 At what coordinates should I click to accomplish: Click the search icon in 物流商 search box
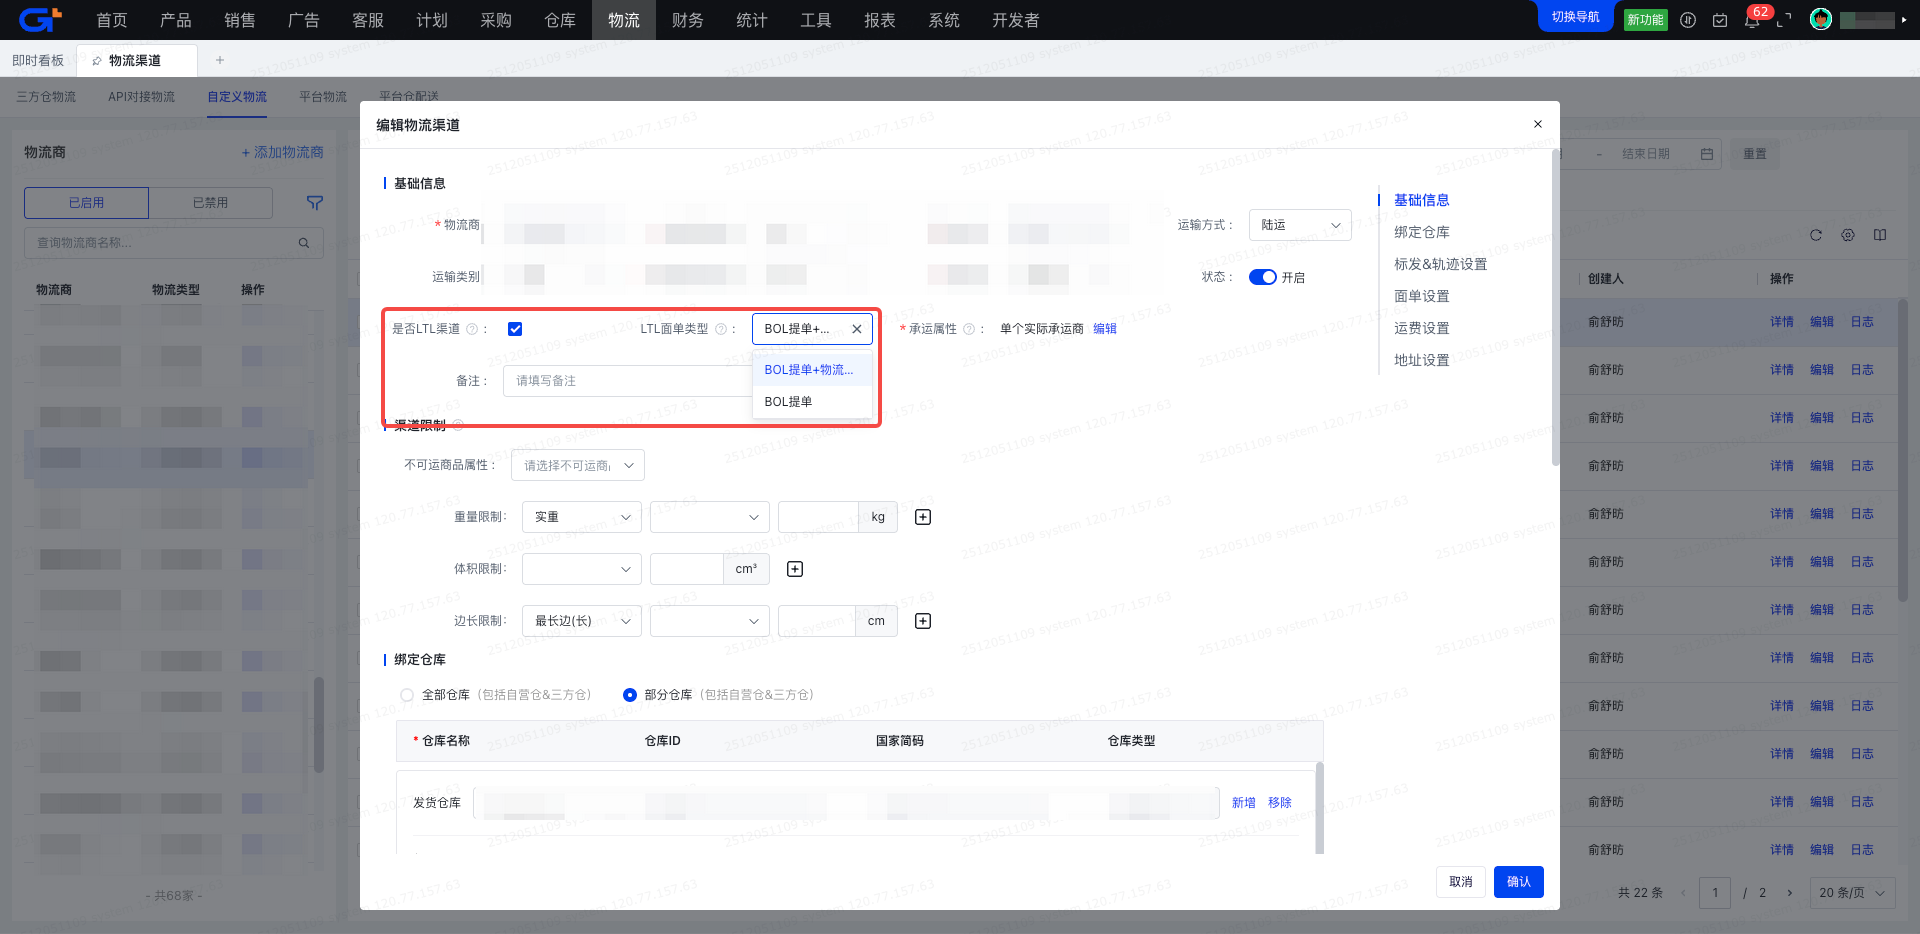pyautogui.click(x=304, y=243)
